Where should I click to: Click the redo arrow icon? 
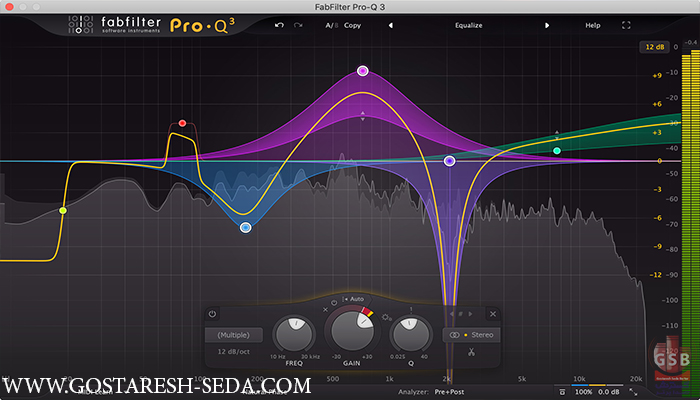[298, 24]
